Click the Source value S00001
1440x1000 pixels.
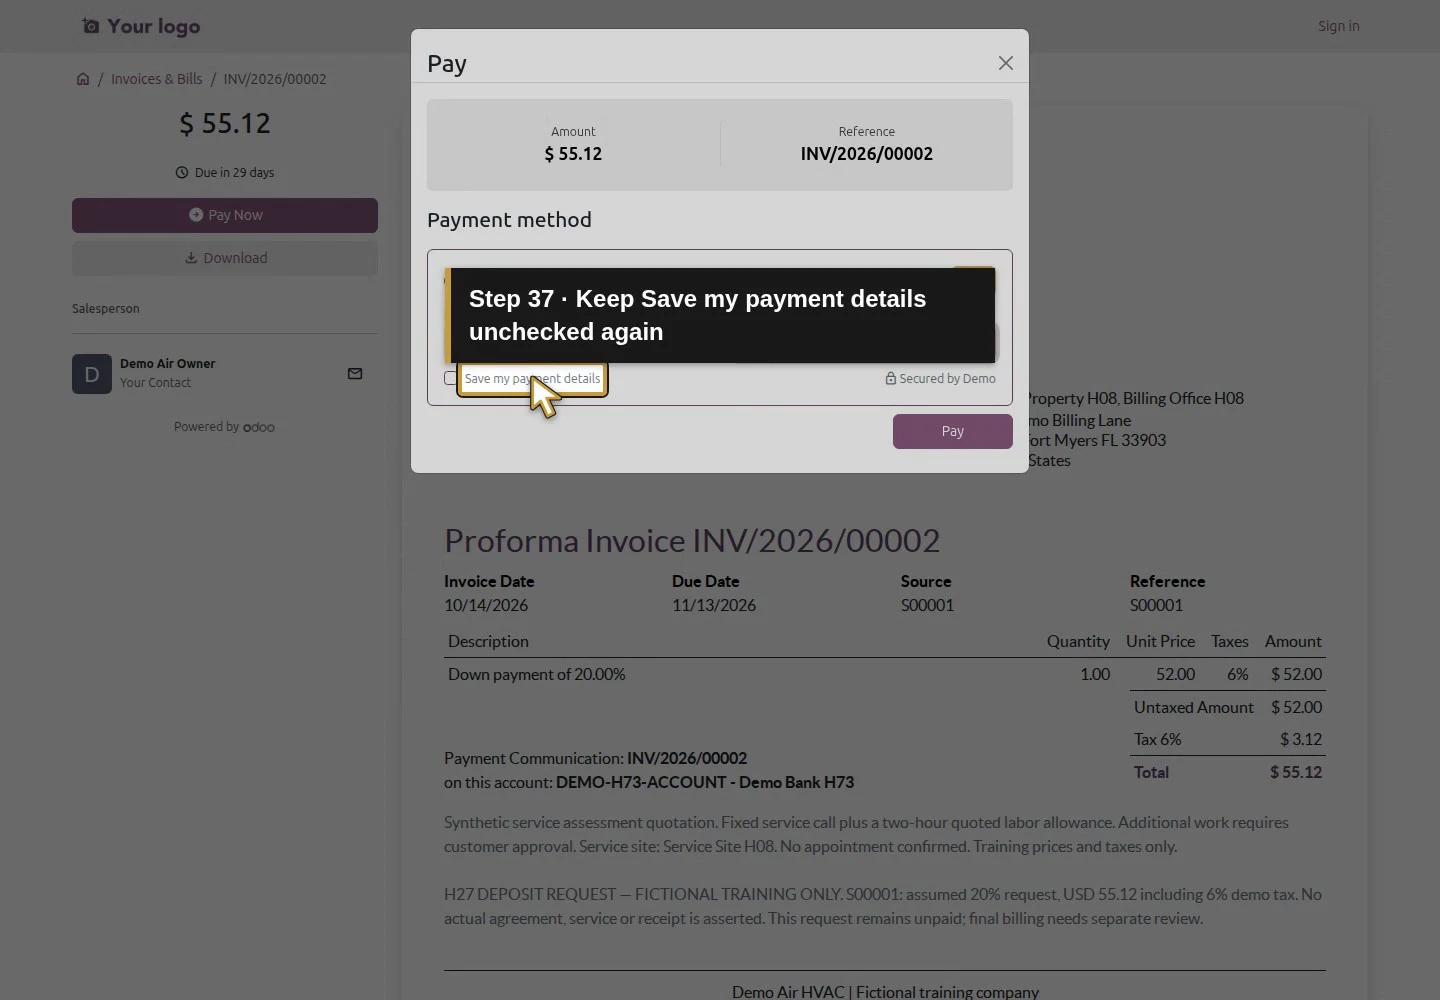tap(927, 605)
